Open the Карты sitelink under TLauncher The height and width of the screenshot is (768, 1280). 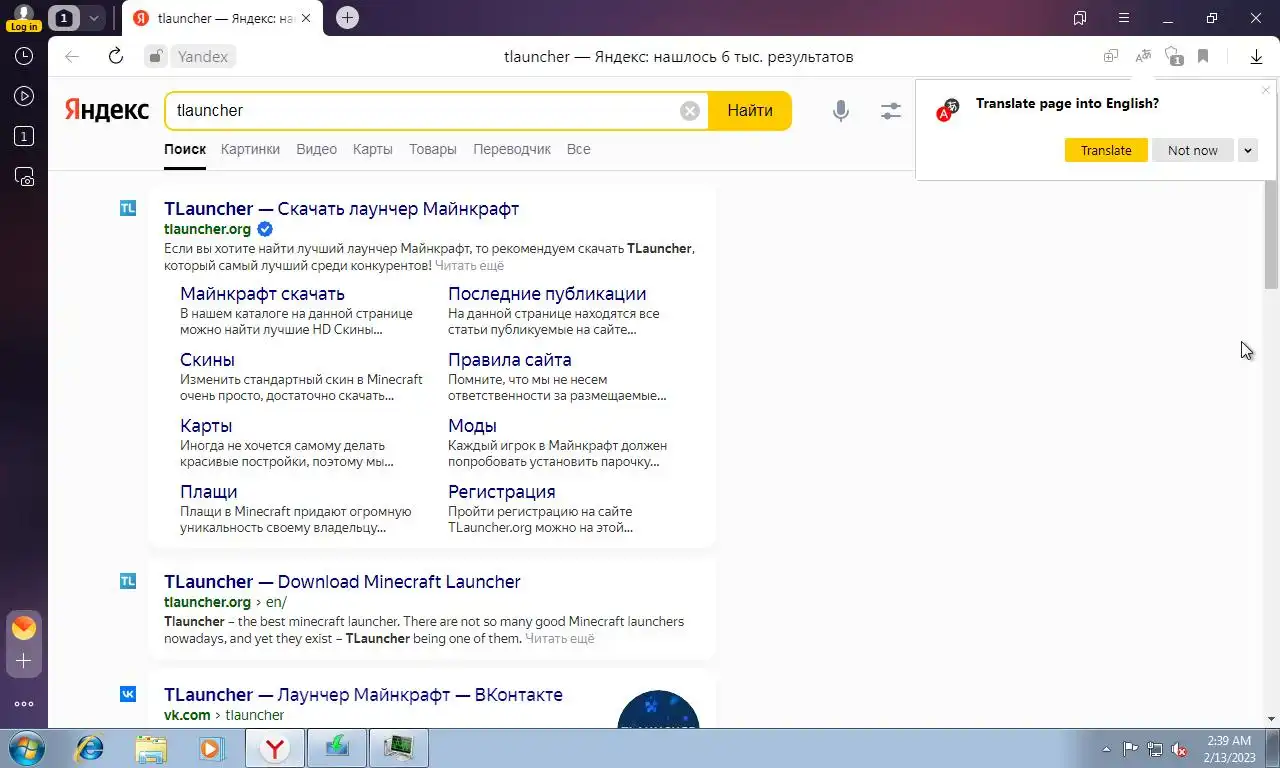(x=206, y=426)
